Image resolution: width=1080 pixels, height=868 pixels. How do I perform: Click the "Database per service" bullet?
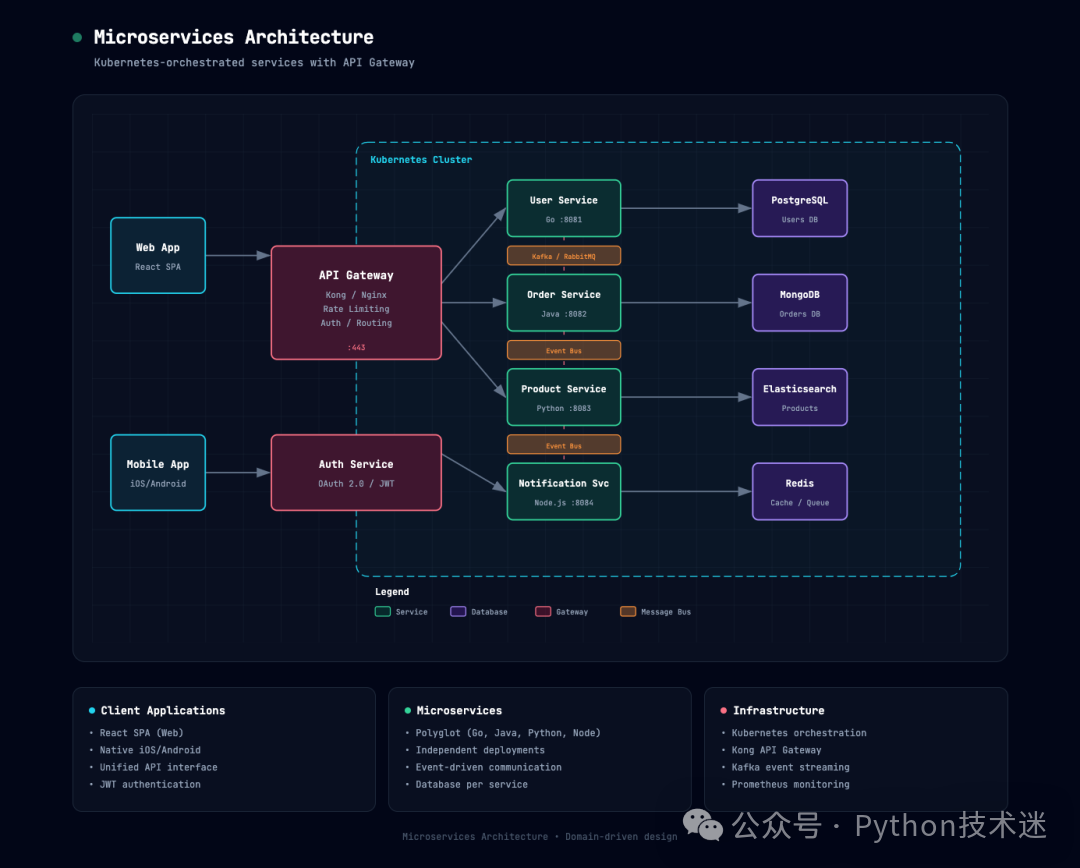pyautogui.click(x=472, y=785)
